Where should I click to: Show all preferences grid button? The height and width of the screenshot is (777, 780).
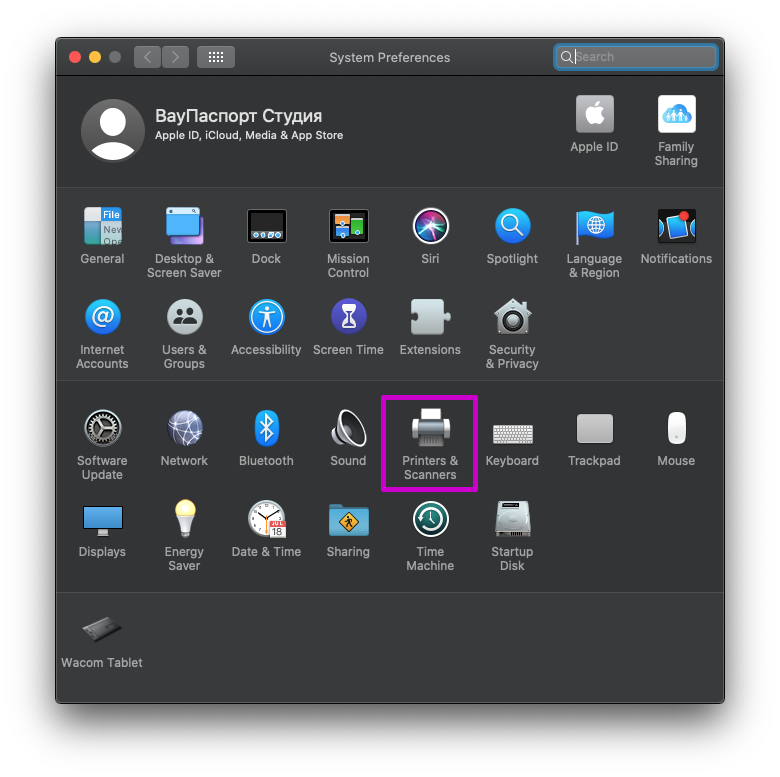pyautogui.click(x=216, y=57)
